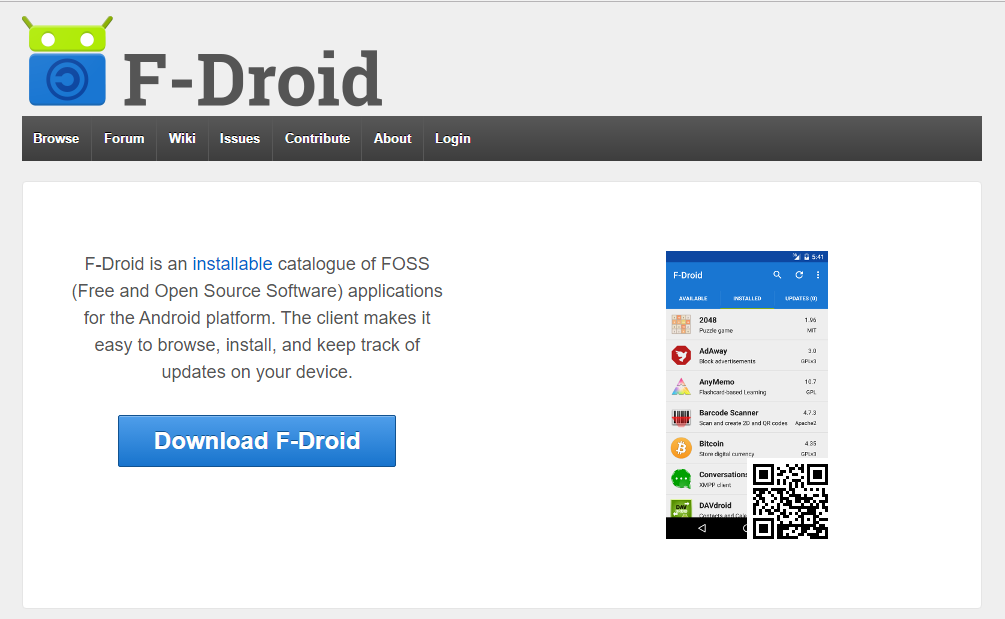Image resolution: width=1005 pixels, height=619 pixels.
Task: Click the Bitcoin app icon
Action: click(681, 448)
